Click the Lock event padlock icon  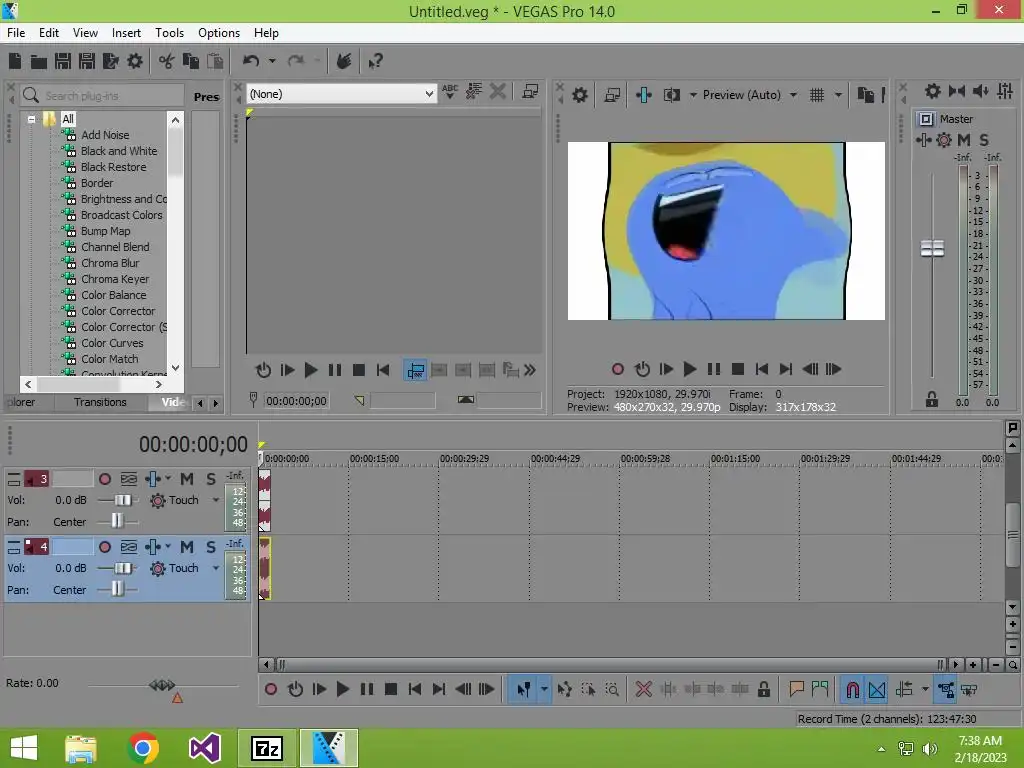(763, 689)
